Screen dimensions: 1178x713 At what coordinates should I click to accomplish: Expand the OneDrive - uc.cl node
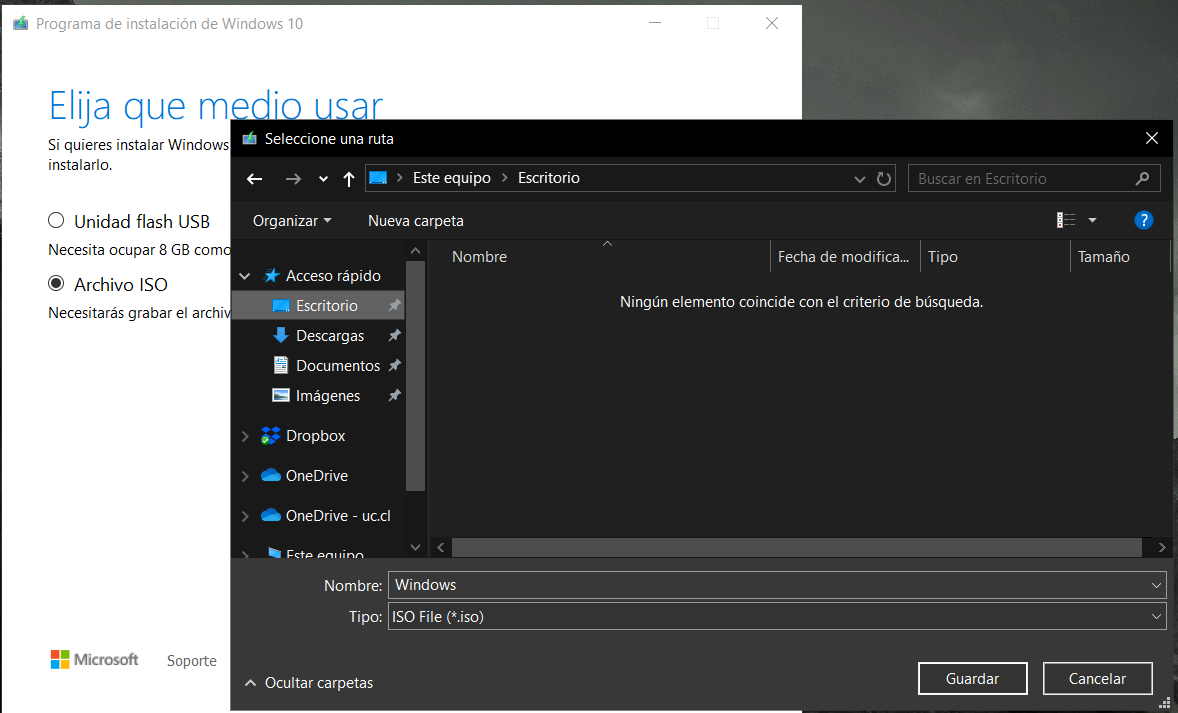[244, 516]
